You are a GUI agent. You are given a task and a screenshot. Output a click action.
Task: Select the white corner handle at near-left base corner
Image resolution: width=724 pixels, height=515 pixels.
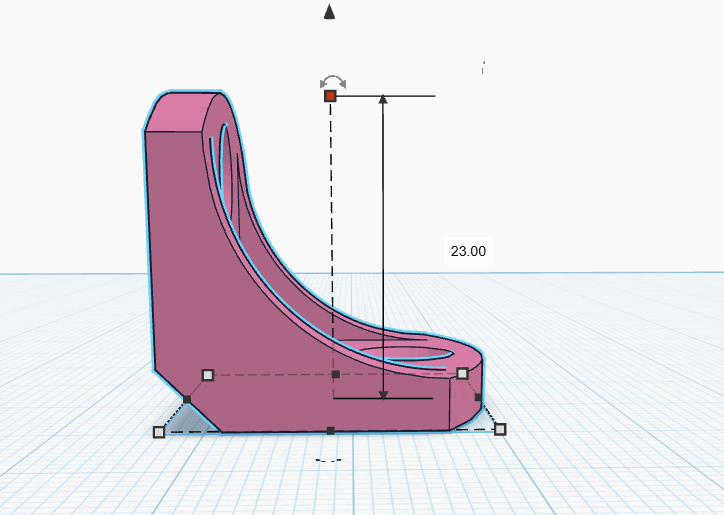[x=159, y=432]
